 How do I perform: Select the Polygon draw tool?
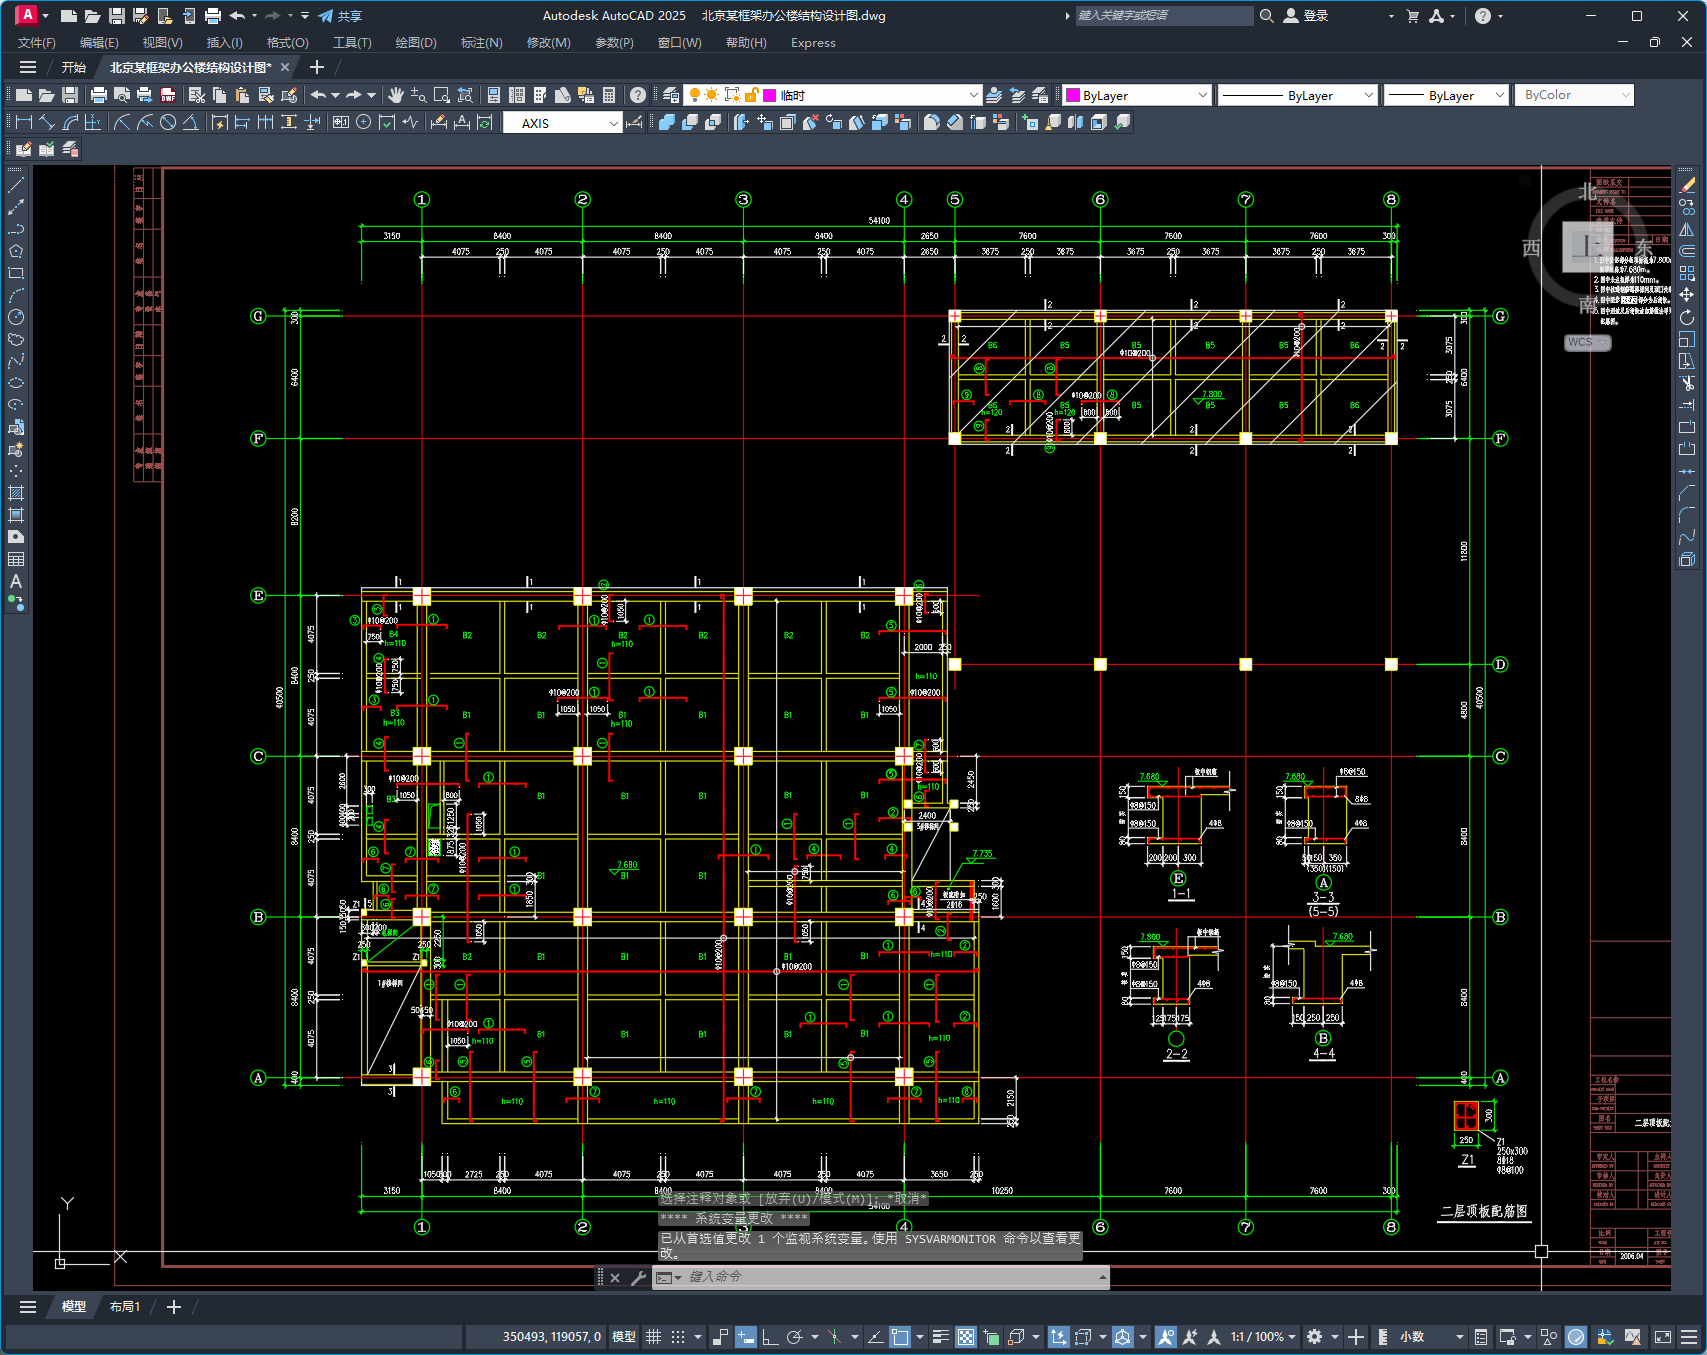[16, 251]
